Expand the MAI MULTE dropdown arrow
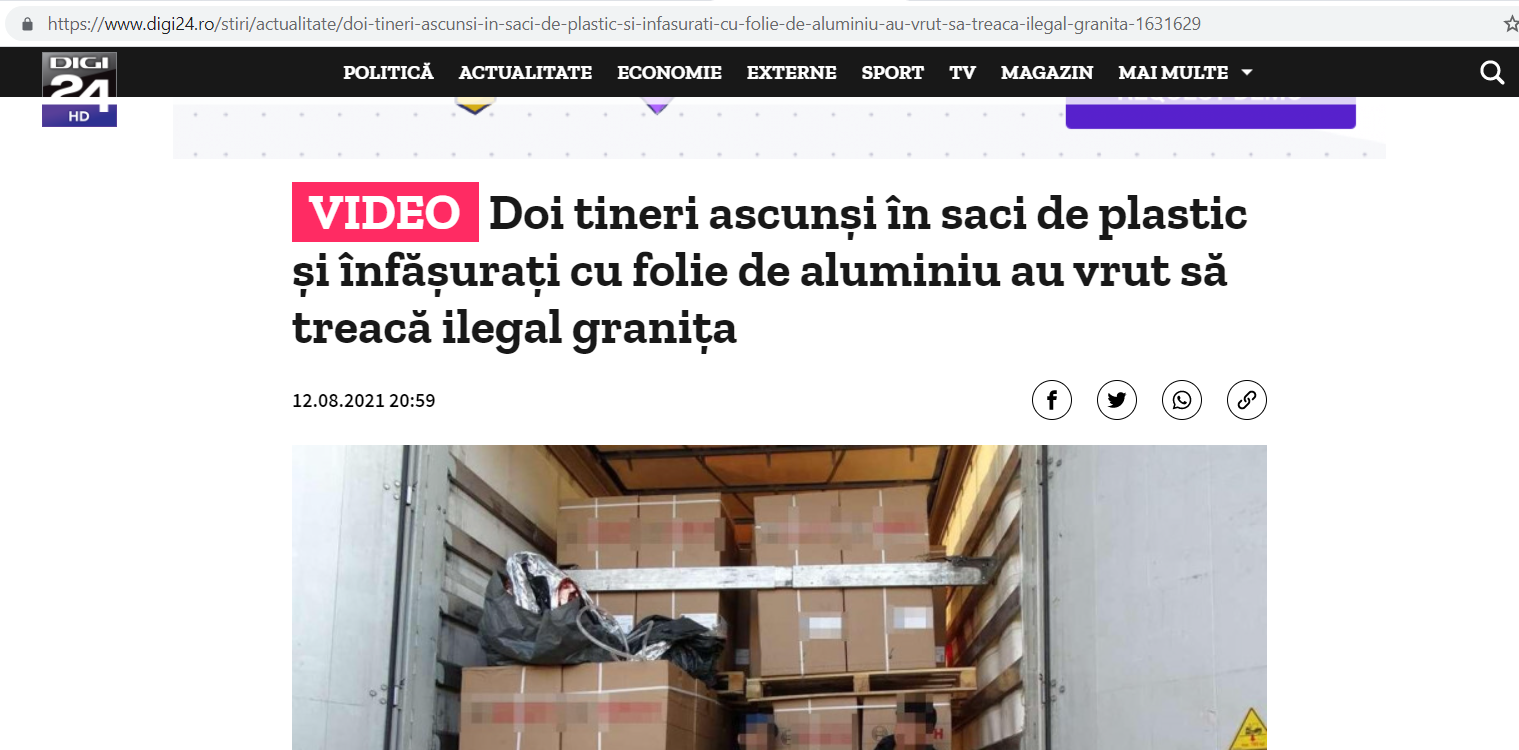The width and height of the screenshot is (1519, 750). 1247,72
